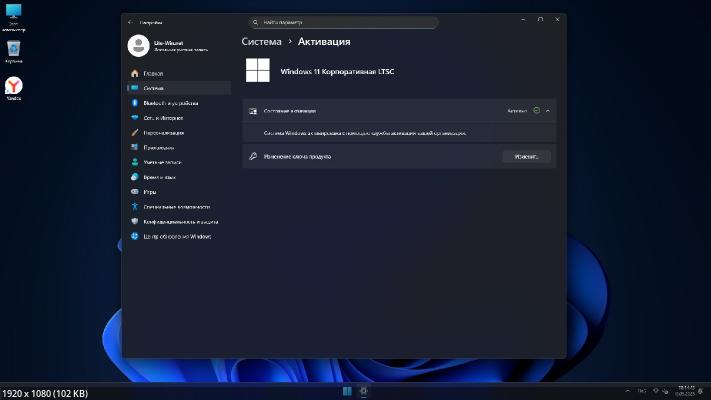Open the Personalization (Персонализация) section
This screenshot has width=711, height=400.
[x=163, y=133]
